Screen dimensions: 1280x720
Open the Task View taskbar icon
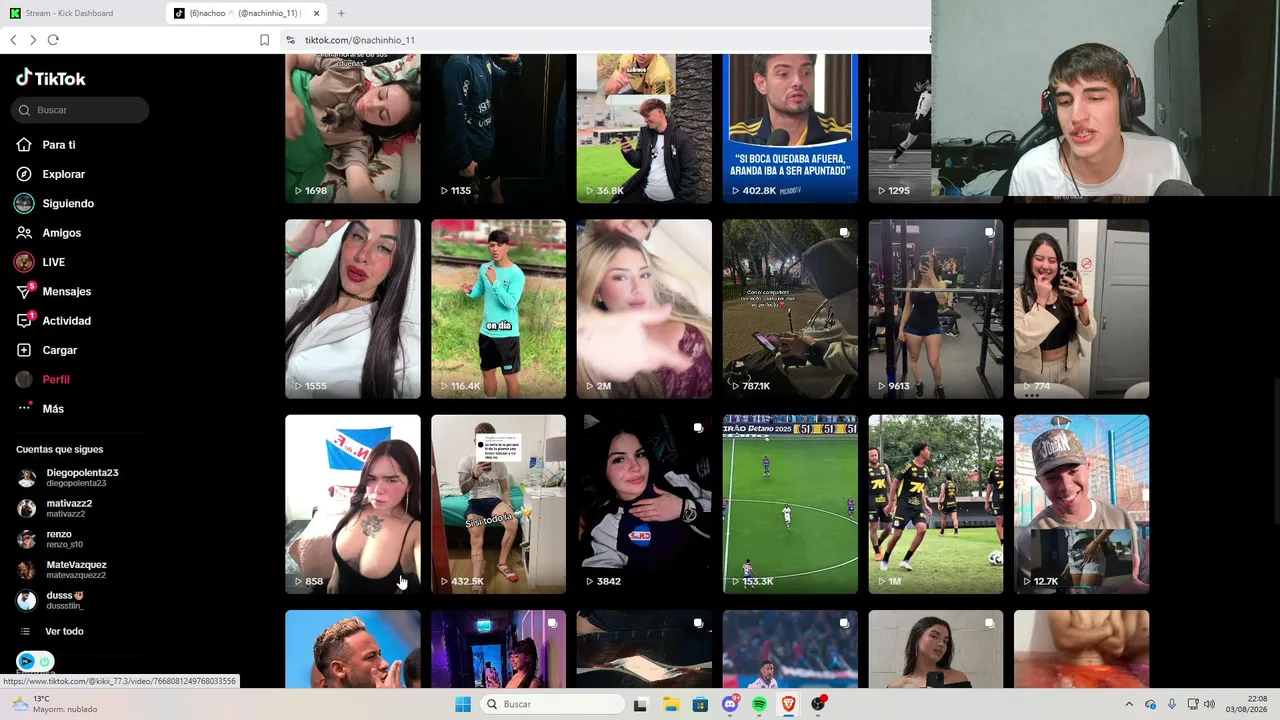[x=640, y=704]
